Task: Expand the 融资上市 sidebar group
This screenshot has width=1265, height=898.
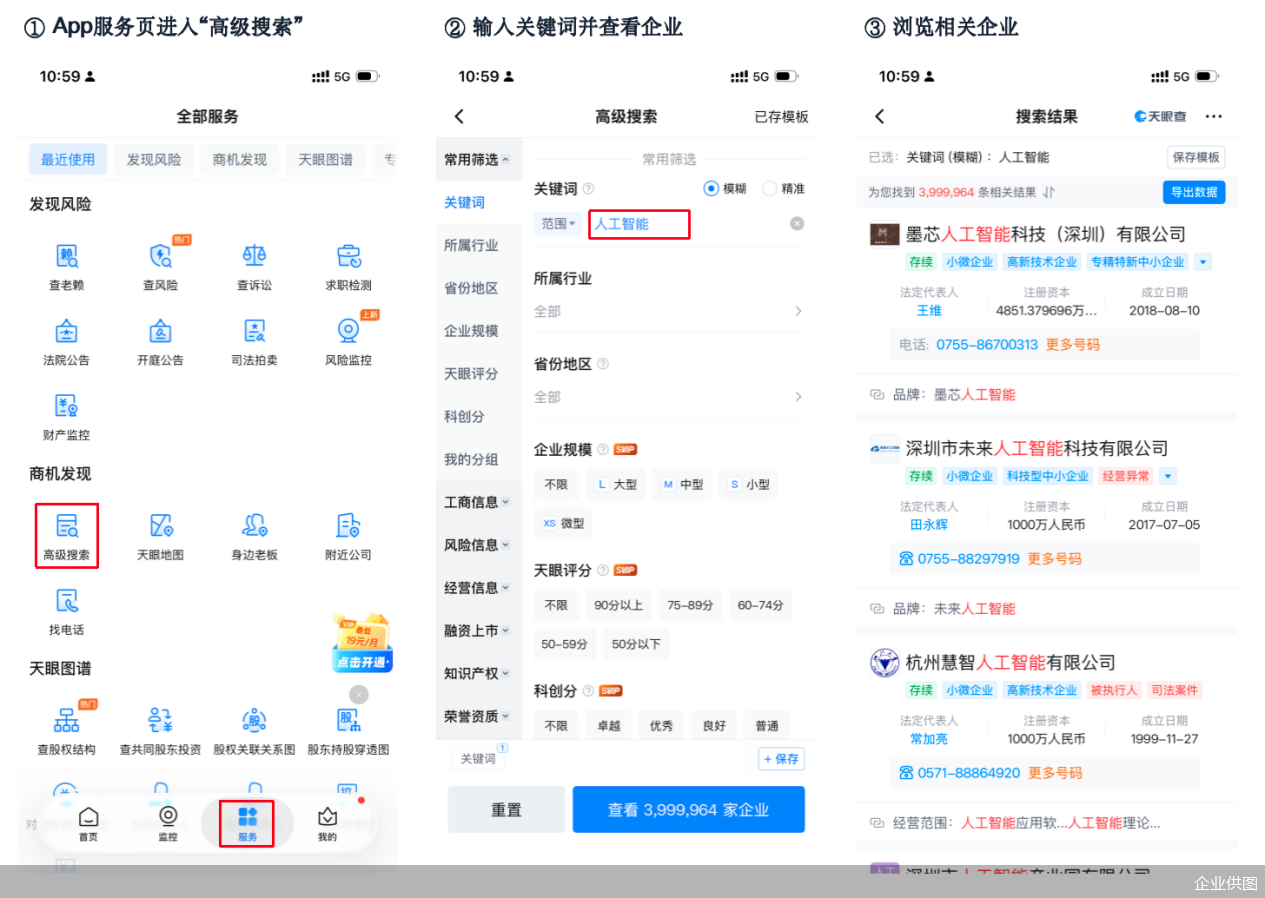Action: pos(478,630)
